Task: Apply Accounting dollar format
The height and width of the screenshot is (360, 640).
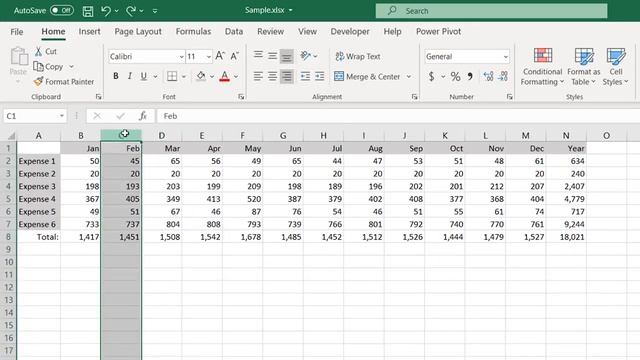Action: (x=431, y=76)
